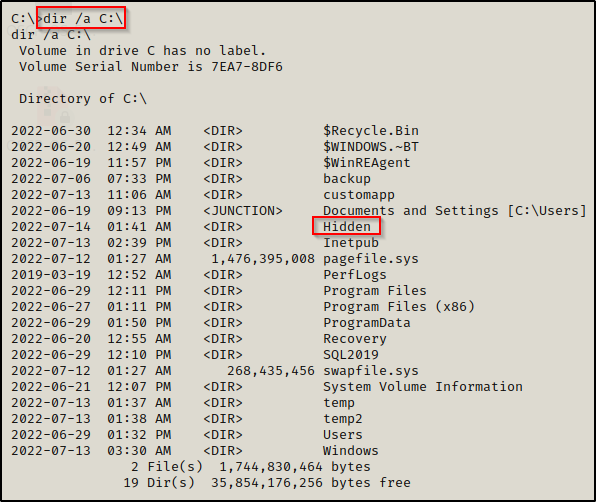Viewport: 596px width, 502px height.
Task: Click the ProgramData folder name
Action: coord(367,323)
